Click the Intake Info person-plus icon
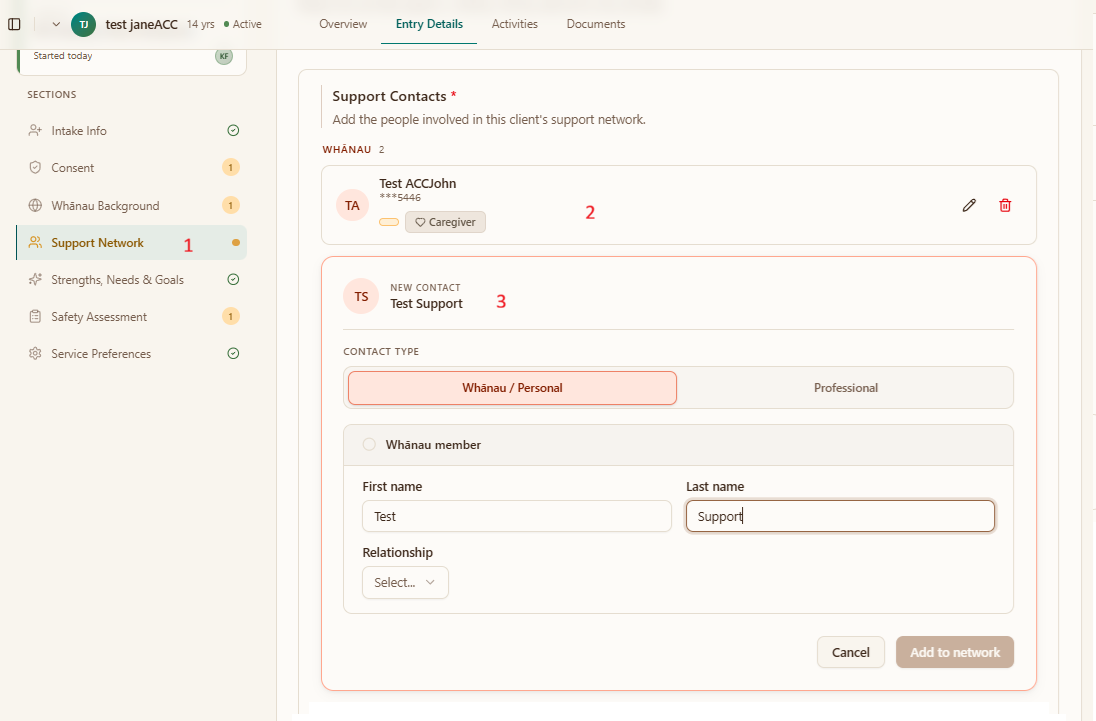 pyautogui.click(x=35, y=131)
